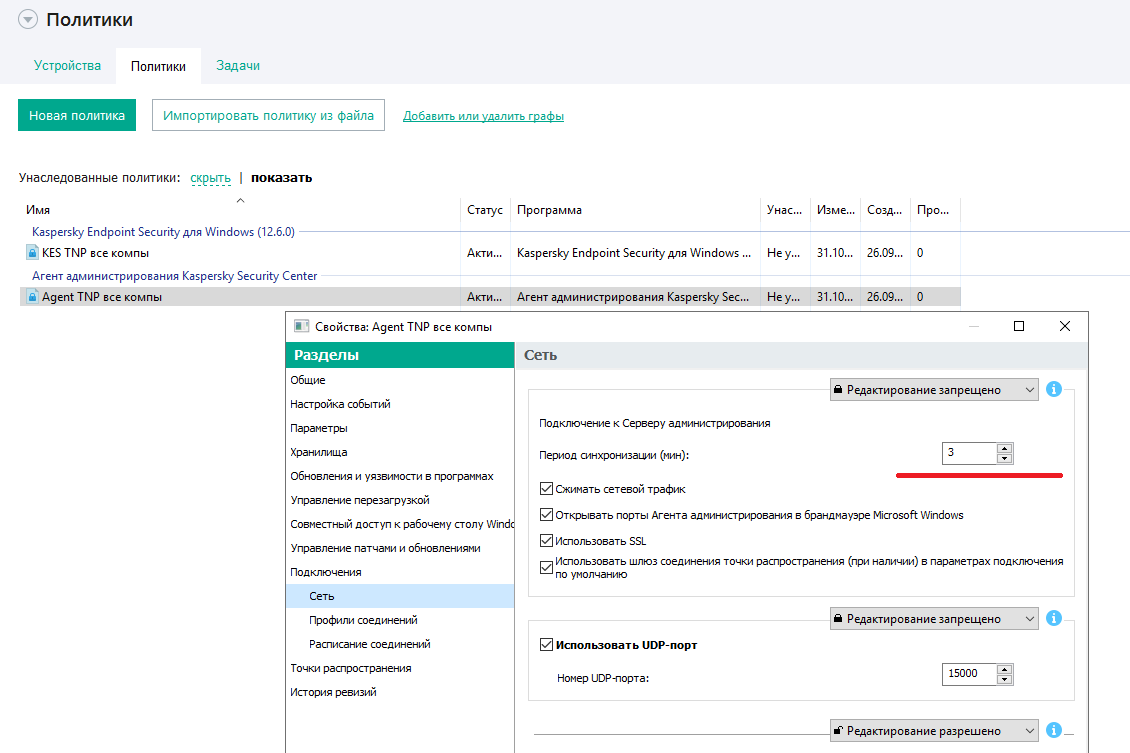Click the Новая политика button

click(x=76, y=116)
